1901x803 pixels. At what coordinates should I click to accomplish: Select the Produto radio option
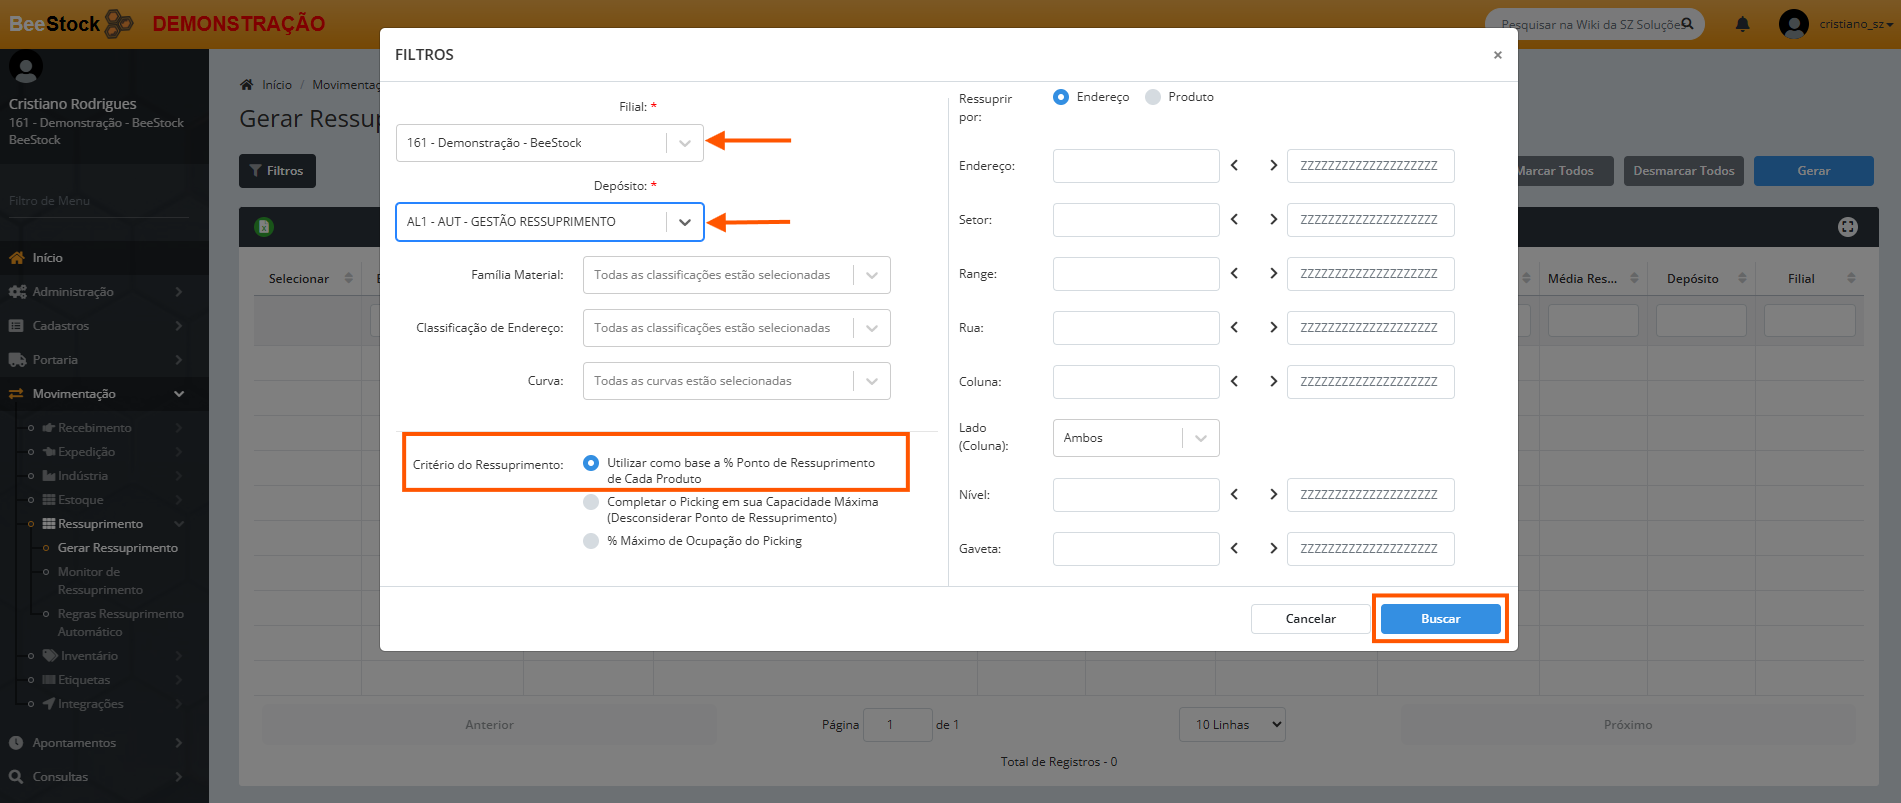(x=1153, y=97)
